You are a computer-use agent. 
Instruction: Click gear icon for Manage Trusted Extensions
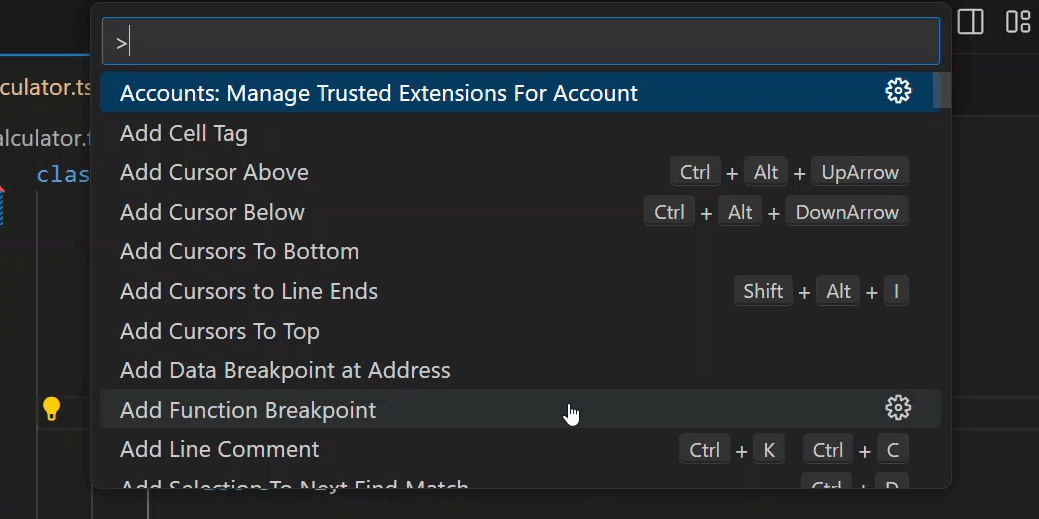[x=898, y=92]
